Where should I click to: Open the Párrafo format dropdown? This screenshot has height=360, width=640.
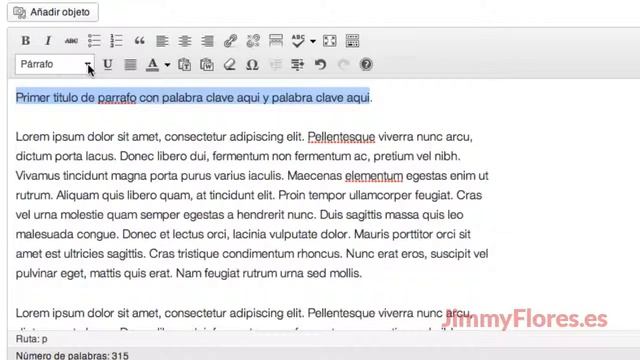pos(55,64)
